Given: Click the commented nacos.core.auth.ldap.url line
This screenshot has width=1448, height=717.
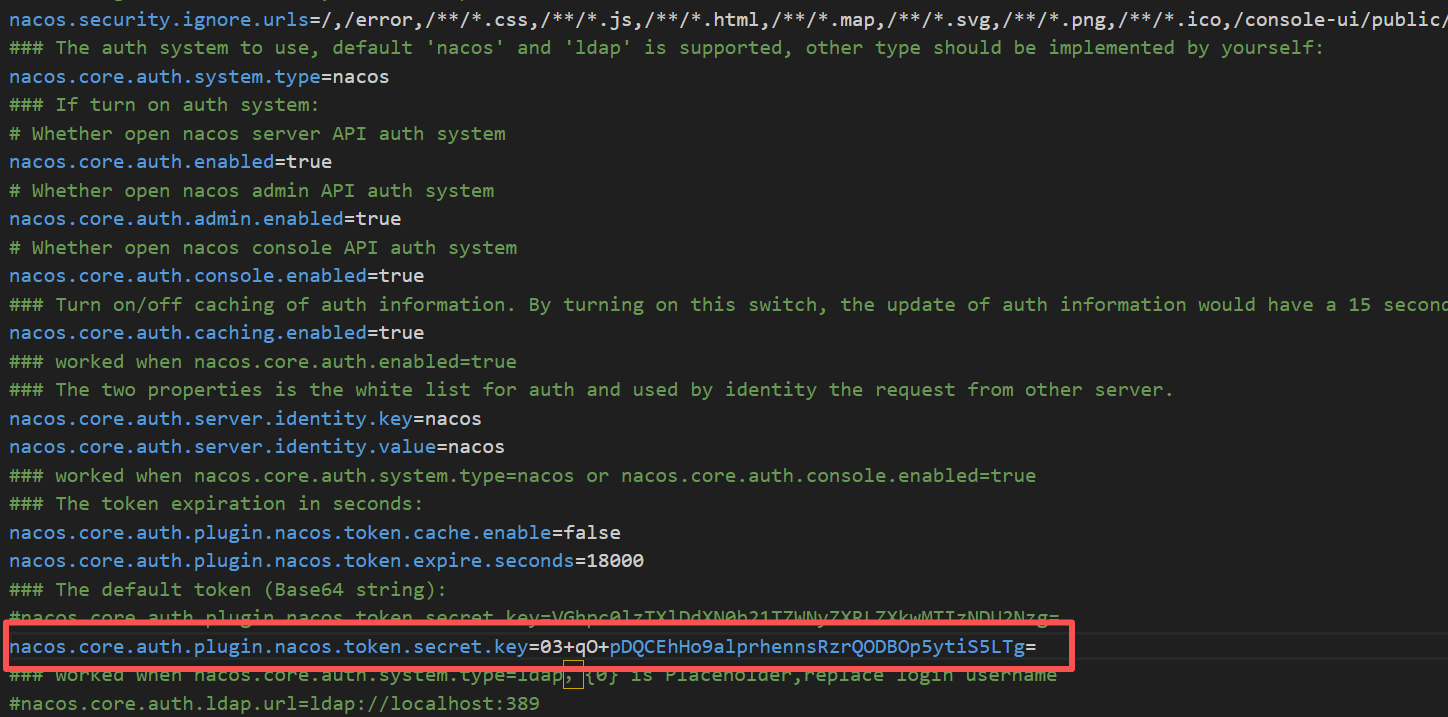Looking at the screenshot, I should pyautogui.click(x=274, y=704).
